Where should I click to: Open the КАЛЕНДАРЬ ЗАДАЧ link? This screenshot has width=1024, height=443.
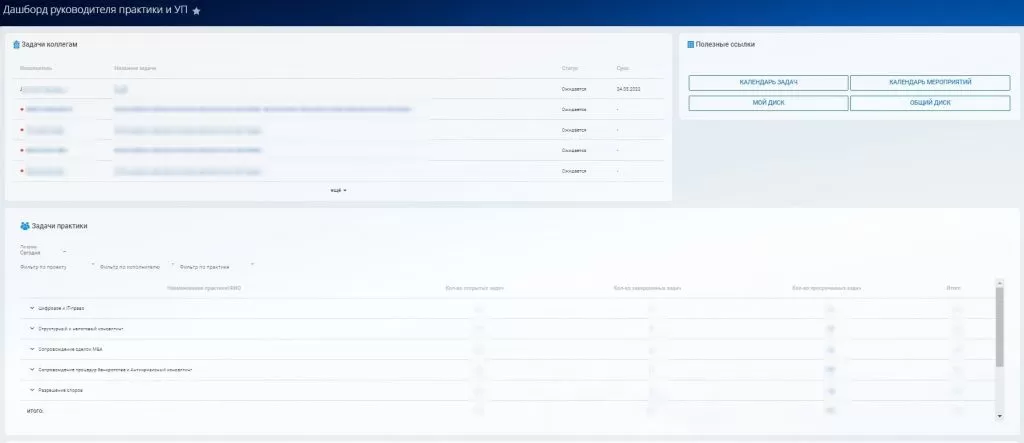tap(768, 83)
